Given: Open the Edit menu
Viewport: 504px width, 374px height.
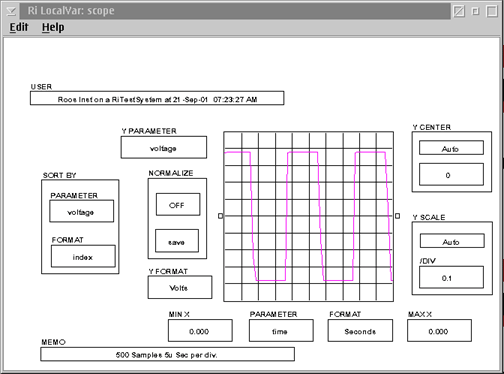Looking at the screenshot, I should pos(19,27).
